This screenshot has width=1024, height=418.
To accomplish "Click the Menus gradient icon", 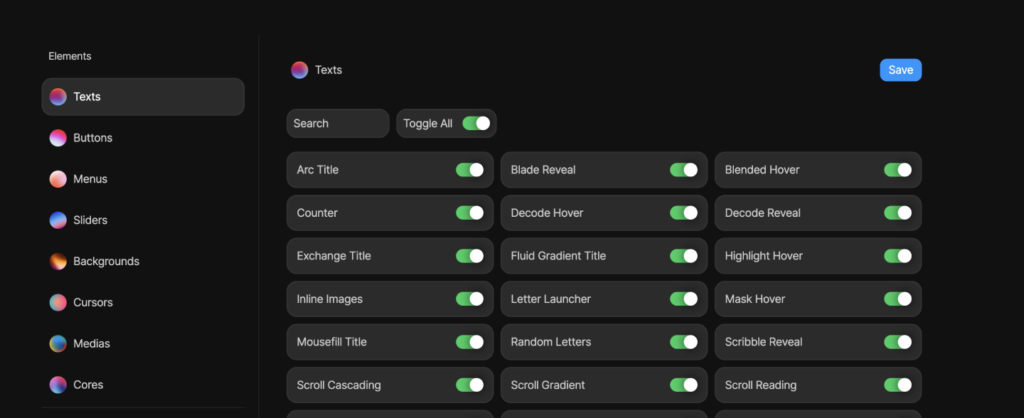I will [58, 179].
